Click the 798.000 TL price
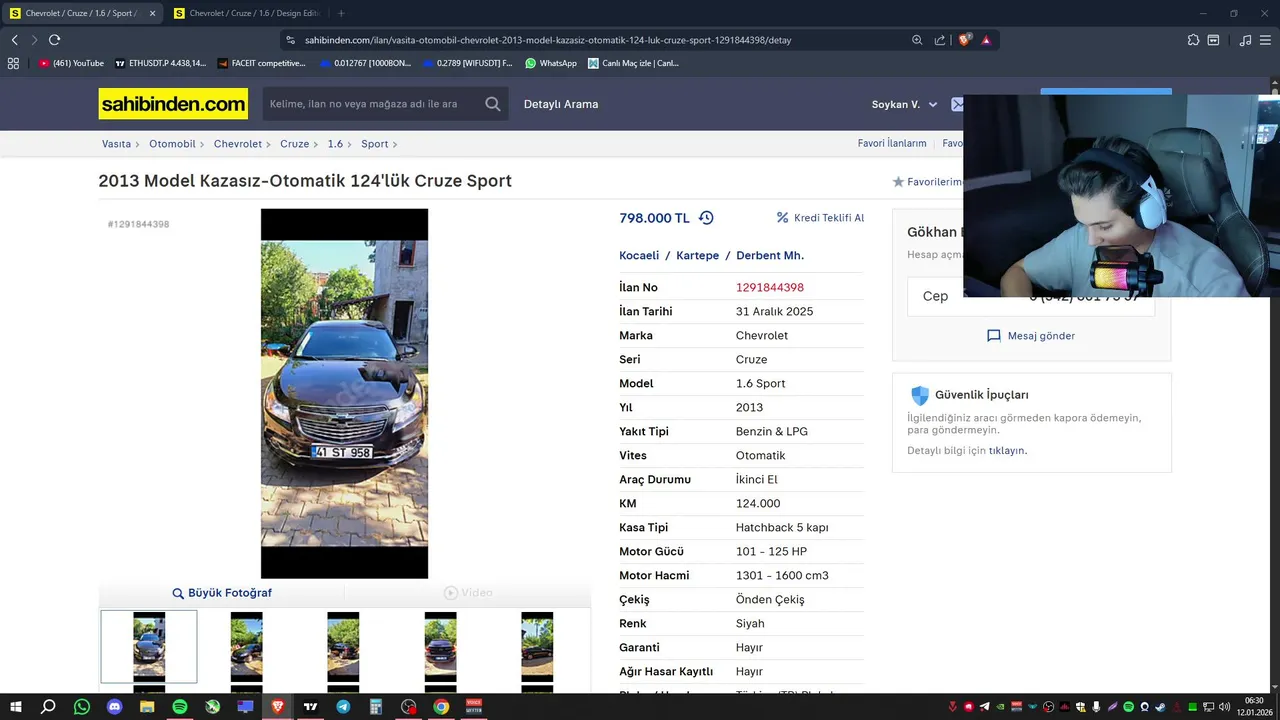The width and height of the screenshot is (1280, 720). 654,218
